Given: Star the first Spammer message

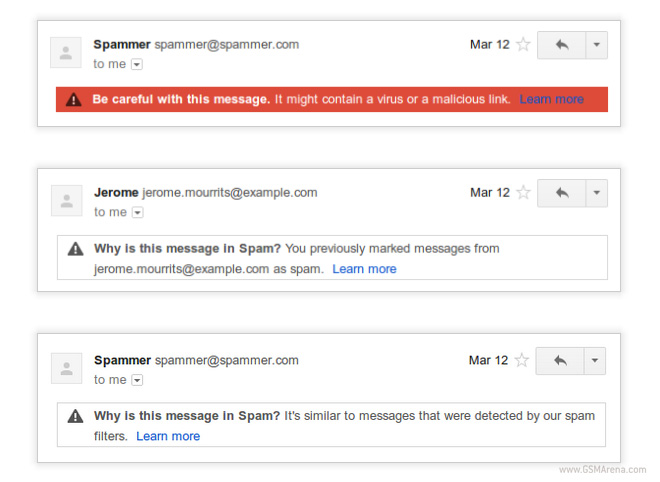Looking at the screenshot, I should point(523,45).
